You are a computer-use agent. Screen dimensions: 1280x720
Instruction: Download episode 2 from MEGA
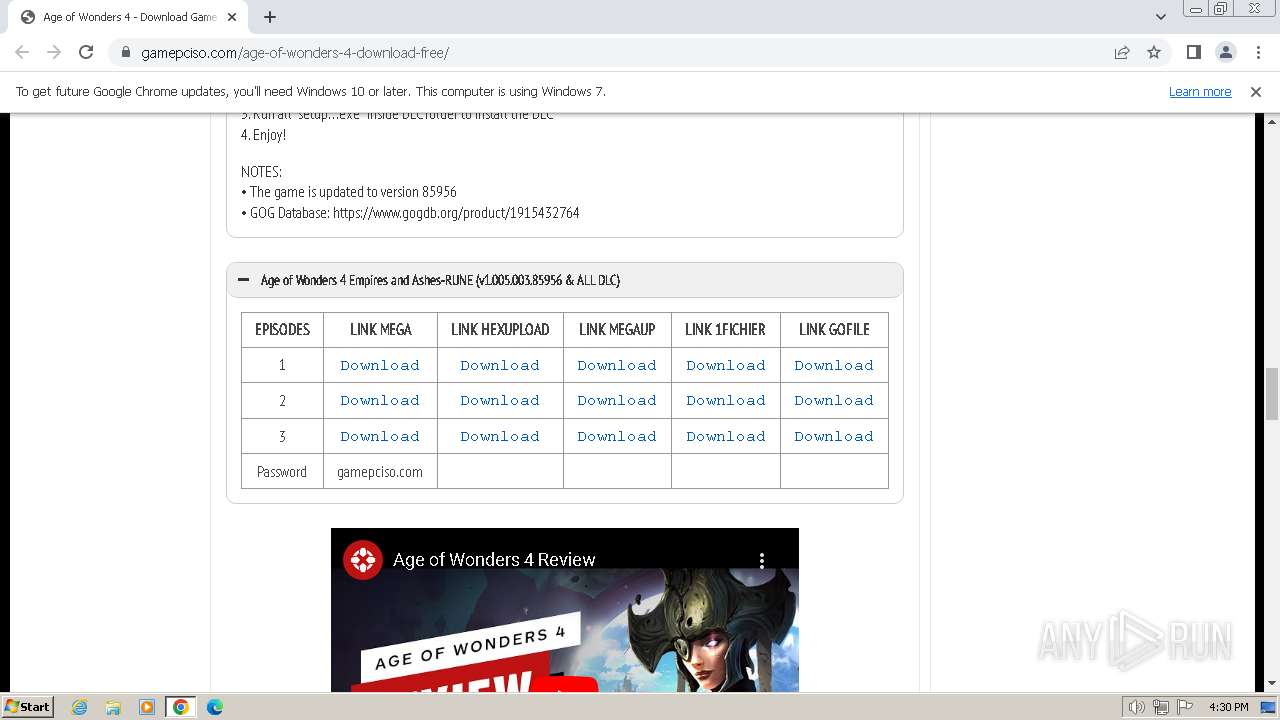[x=380, y=400]
